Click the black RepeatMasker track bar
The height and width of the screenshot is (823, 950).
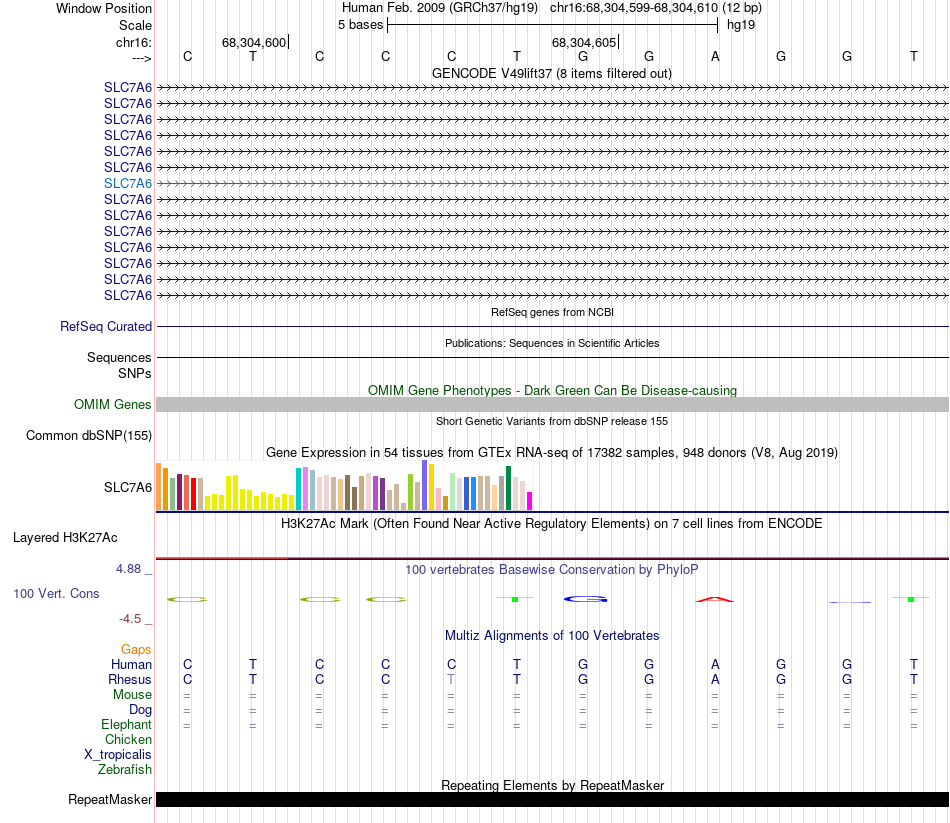552,799
